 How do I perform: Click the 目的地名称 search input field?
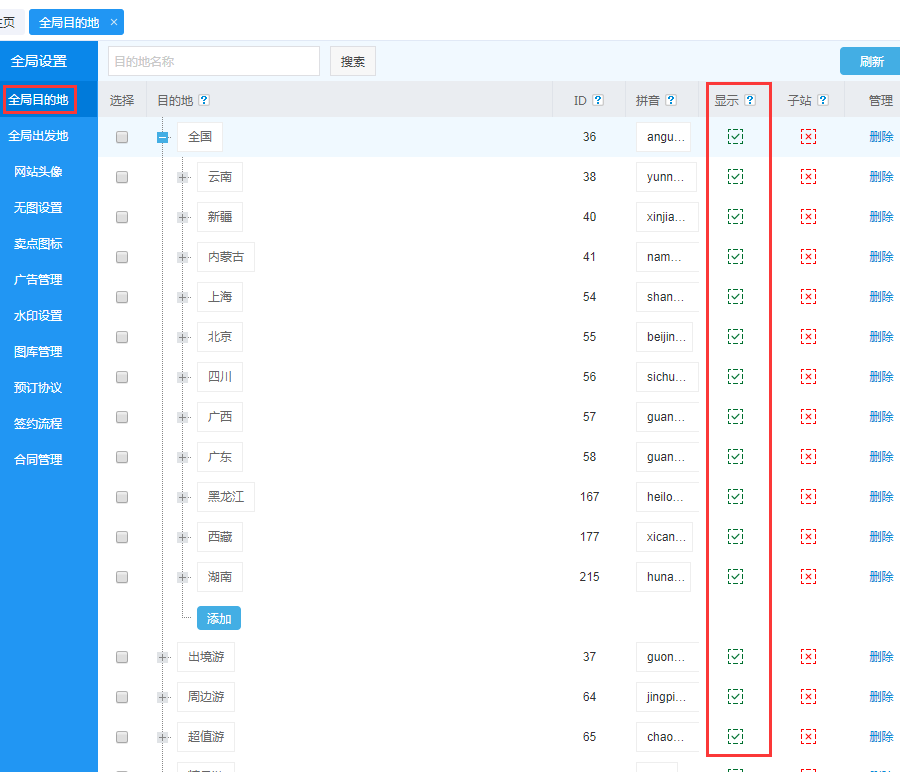pos(213,61)
